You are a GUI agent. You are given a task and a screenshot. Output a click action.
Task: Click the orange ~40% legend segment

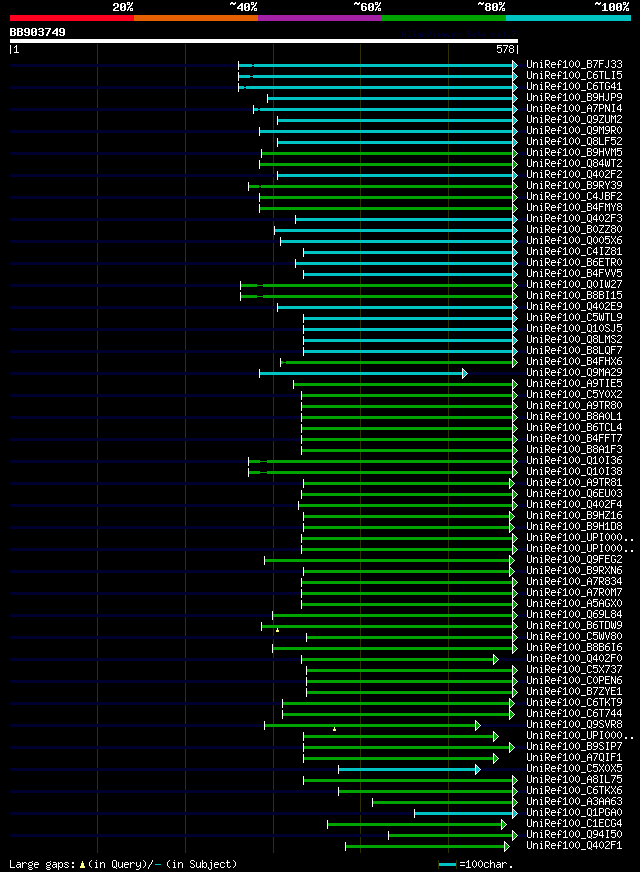point(196,18)
